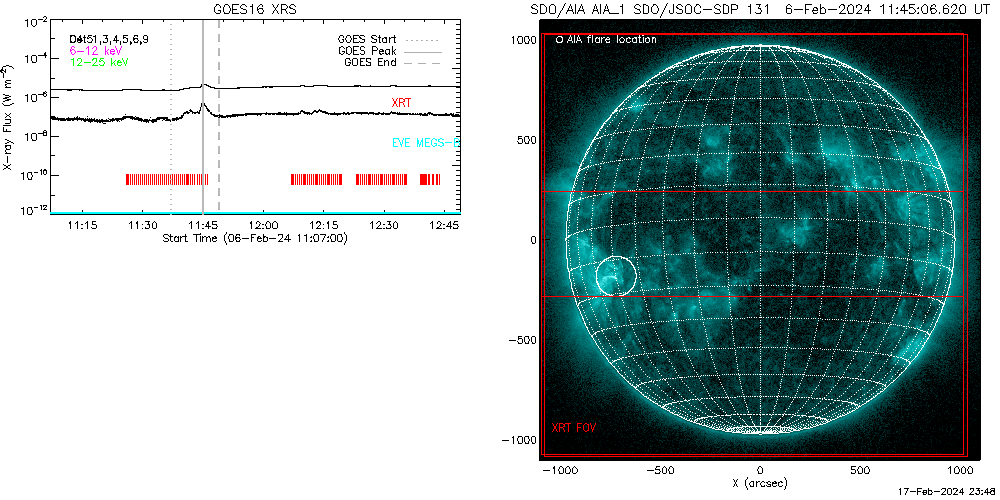
Task: Click the Start Time axis label
Action: 255,238
